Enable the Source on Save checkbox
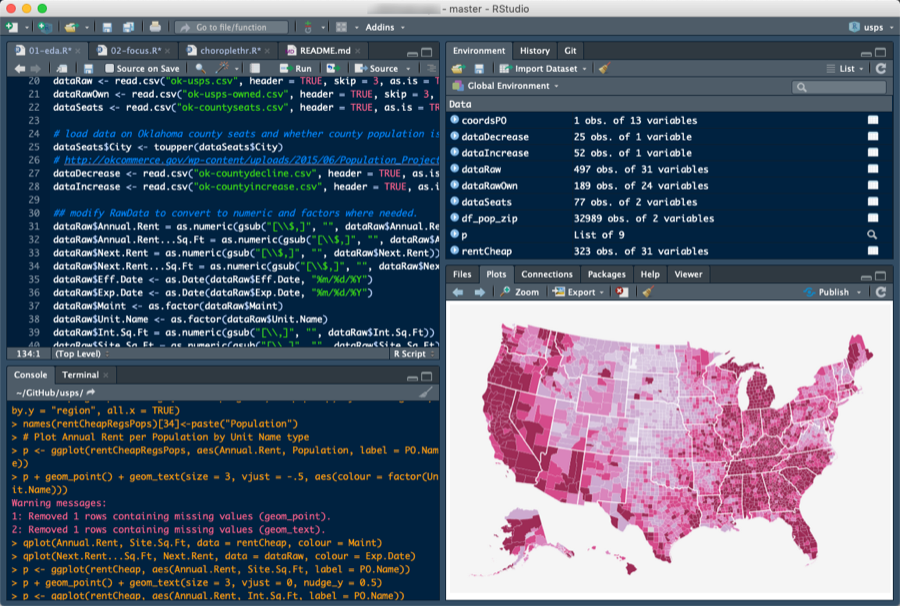The height and width of the screenshot is (606, 900). click(x=109, y=68)
